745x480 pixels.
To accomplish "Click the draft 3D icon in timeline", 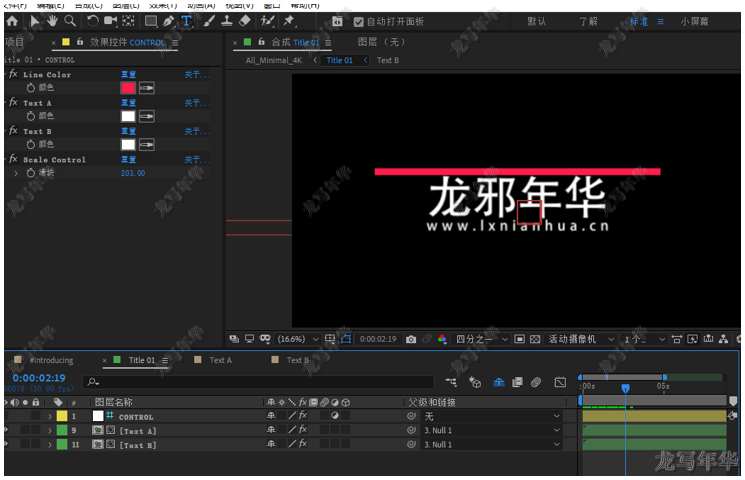I will (x=475, y=382).
